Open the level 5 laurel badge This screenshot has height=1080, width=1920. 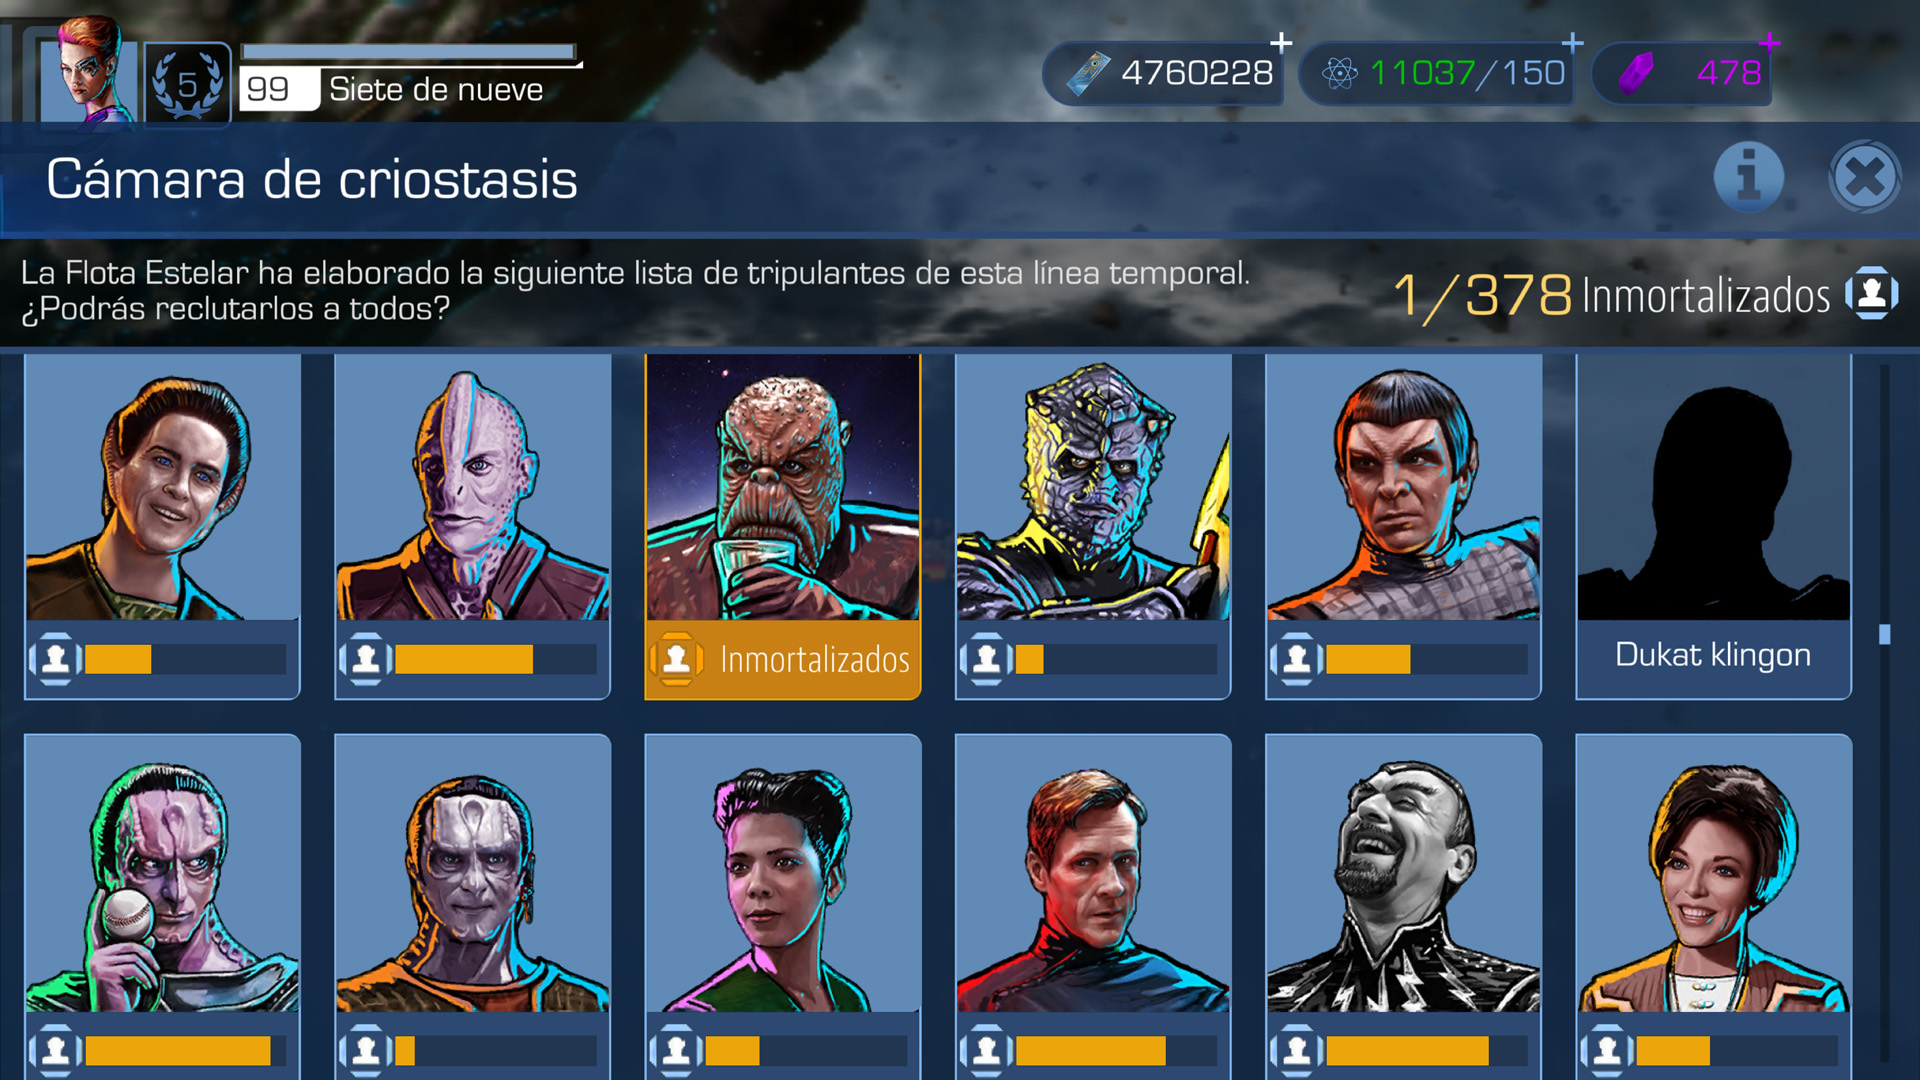coord(188,84)
